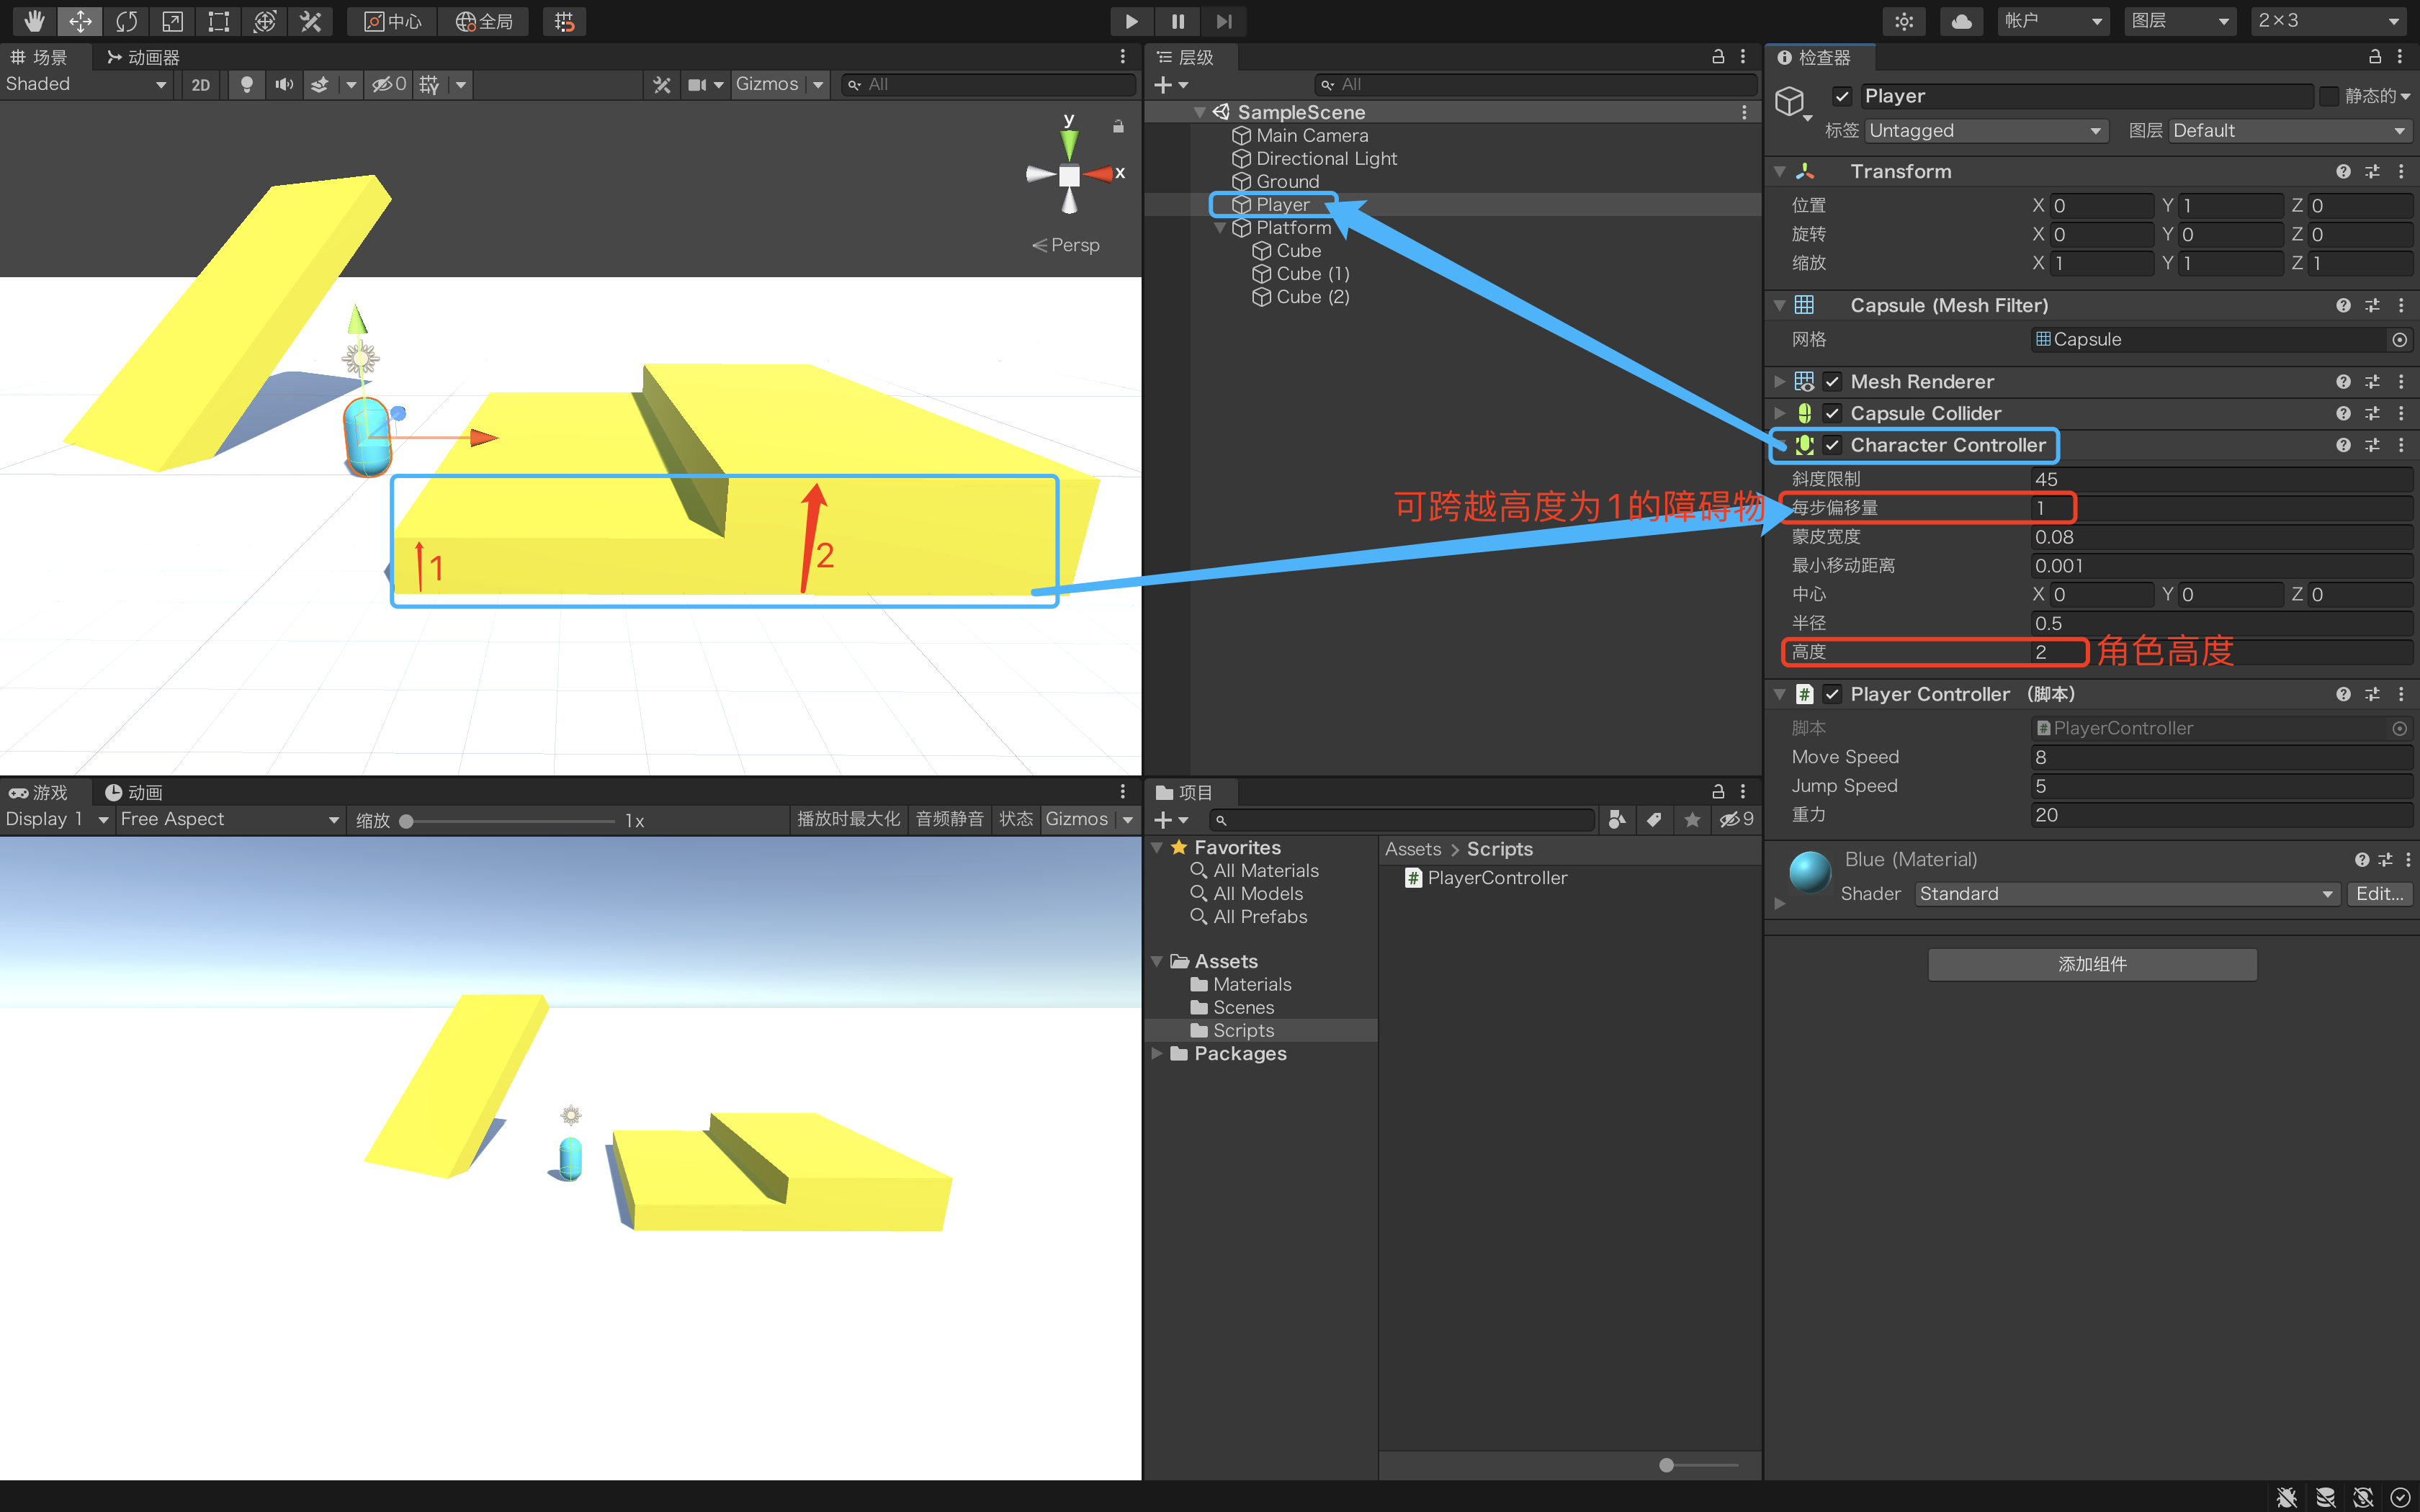This screenshot has height=1512, width=2420.
Task: Adjust the game view 缩放 scale slider
Action: pyautogui.click(x=407, y=821)
